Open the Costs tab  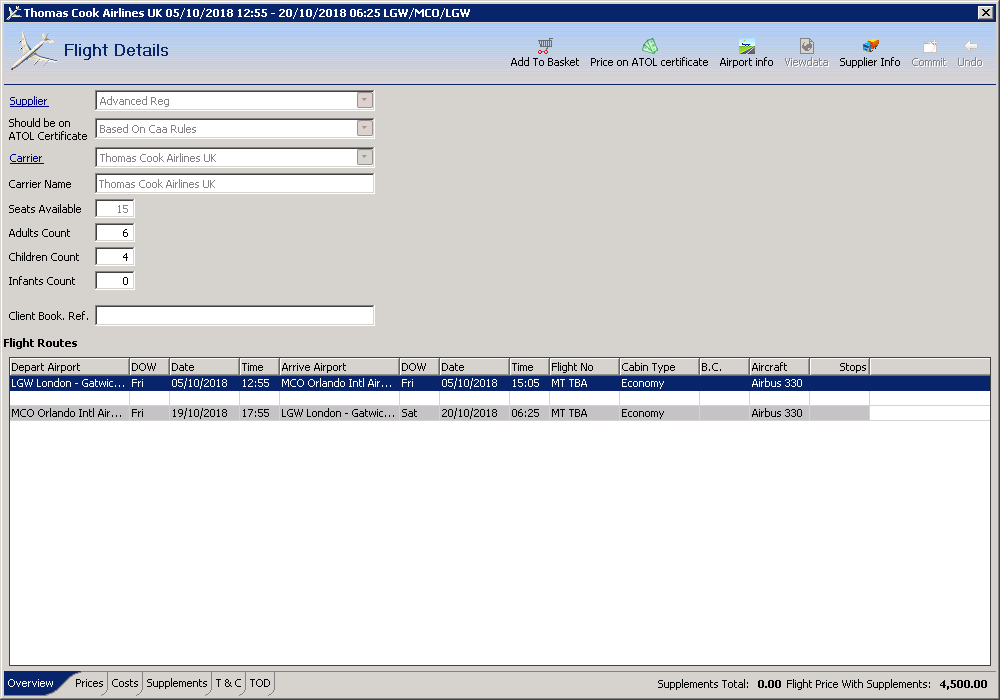coord(124,683)
